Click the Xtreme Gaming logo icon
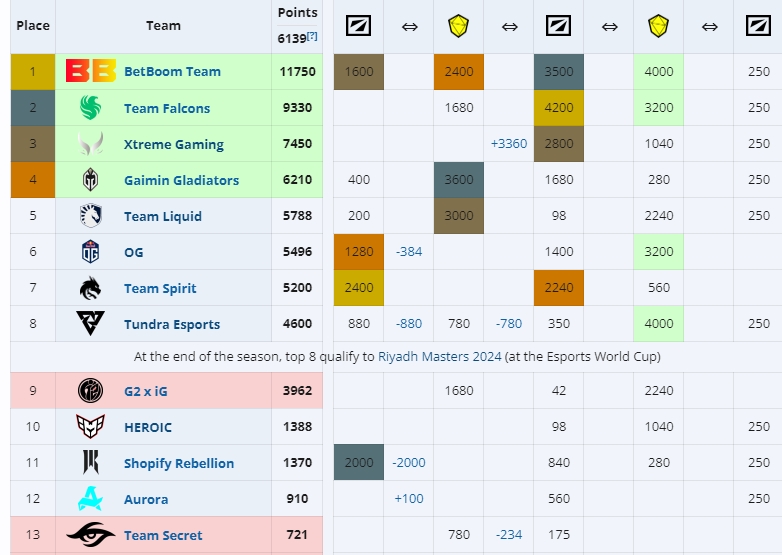The width and height of the screenshot is (782, 555). (x=91, y=144)
